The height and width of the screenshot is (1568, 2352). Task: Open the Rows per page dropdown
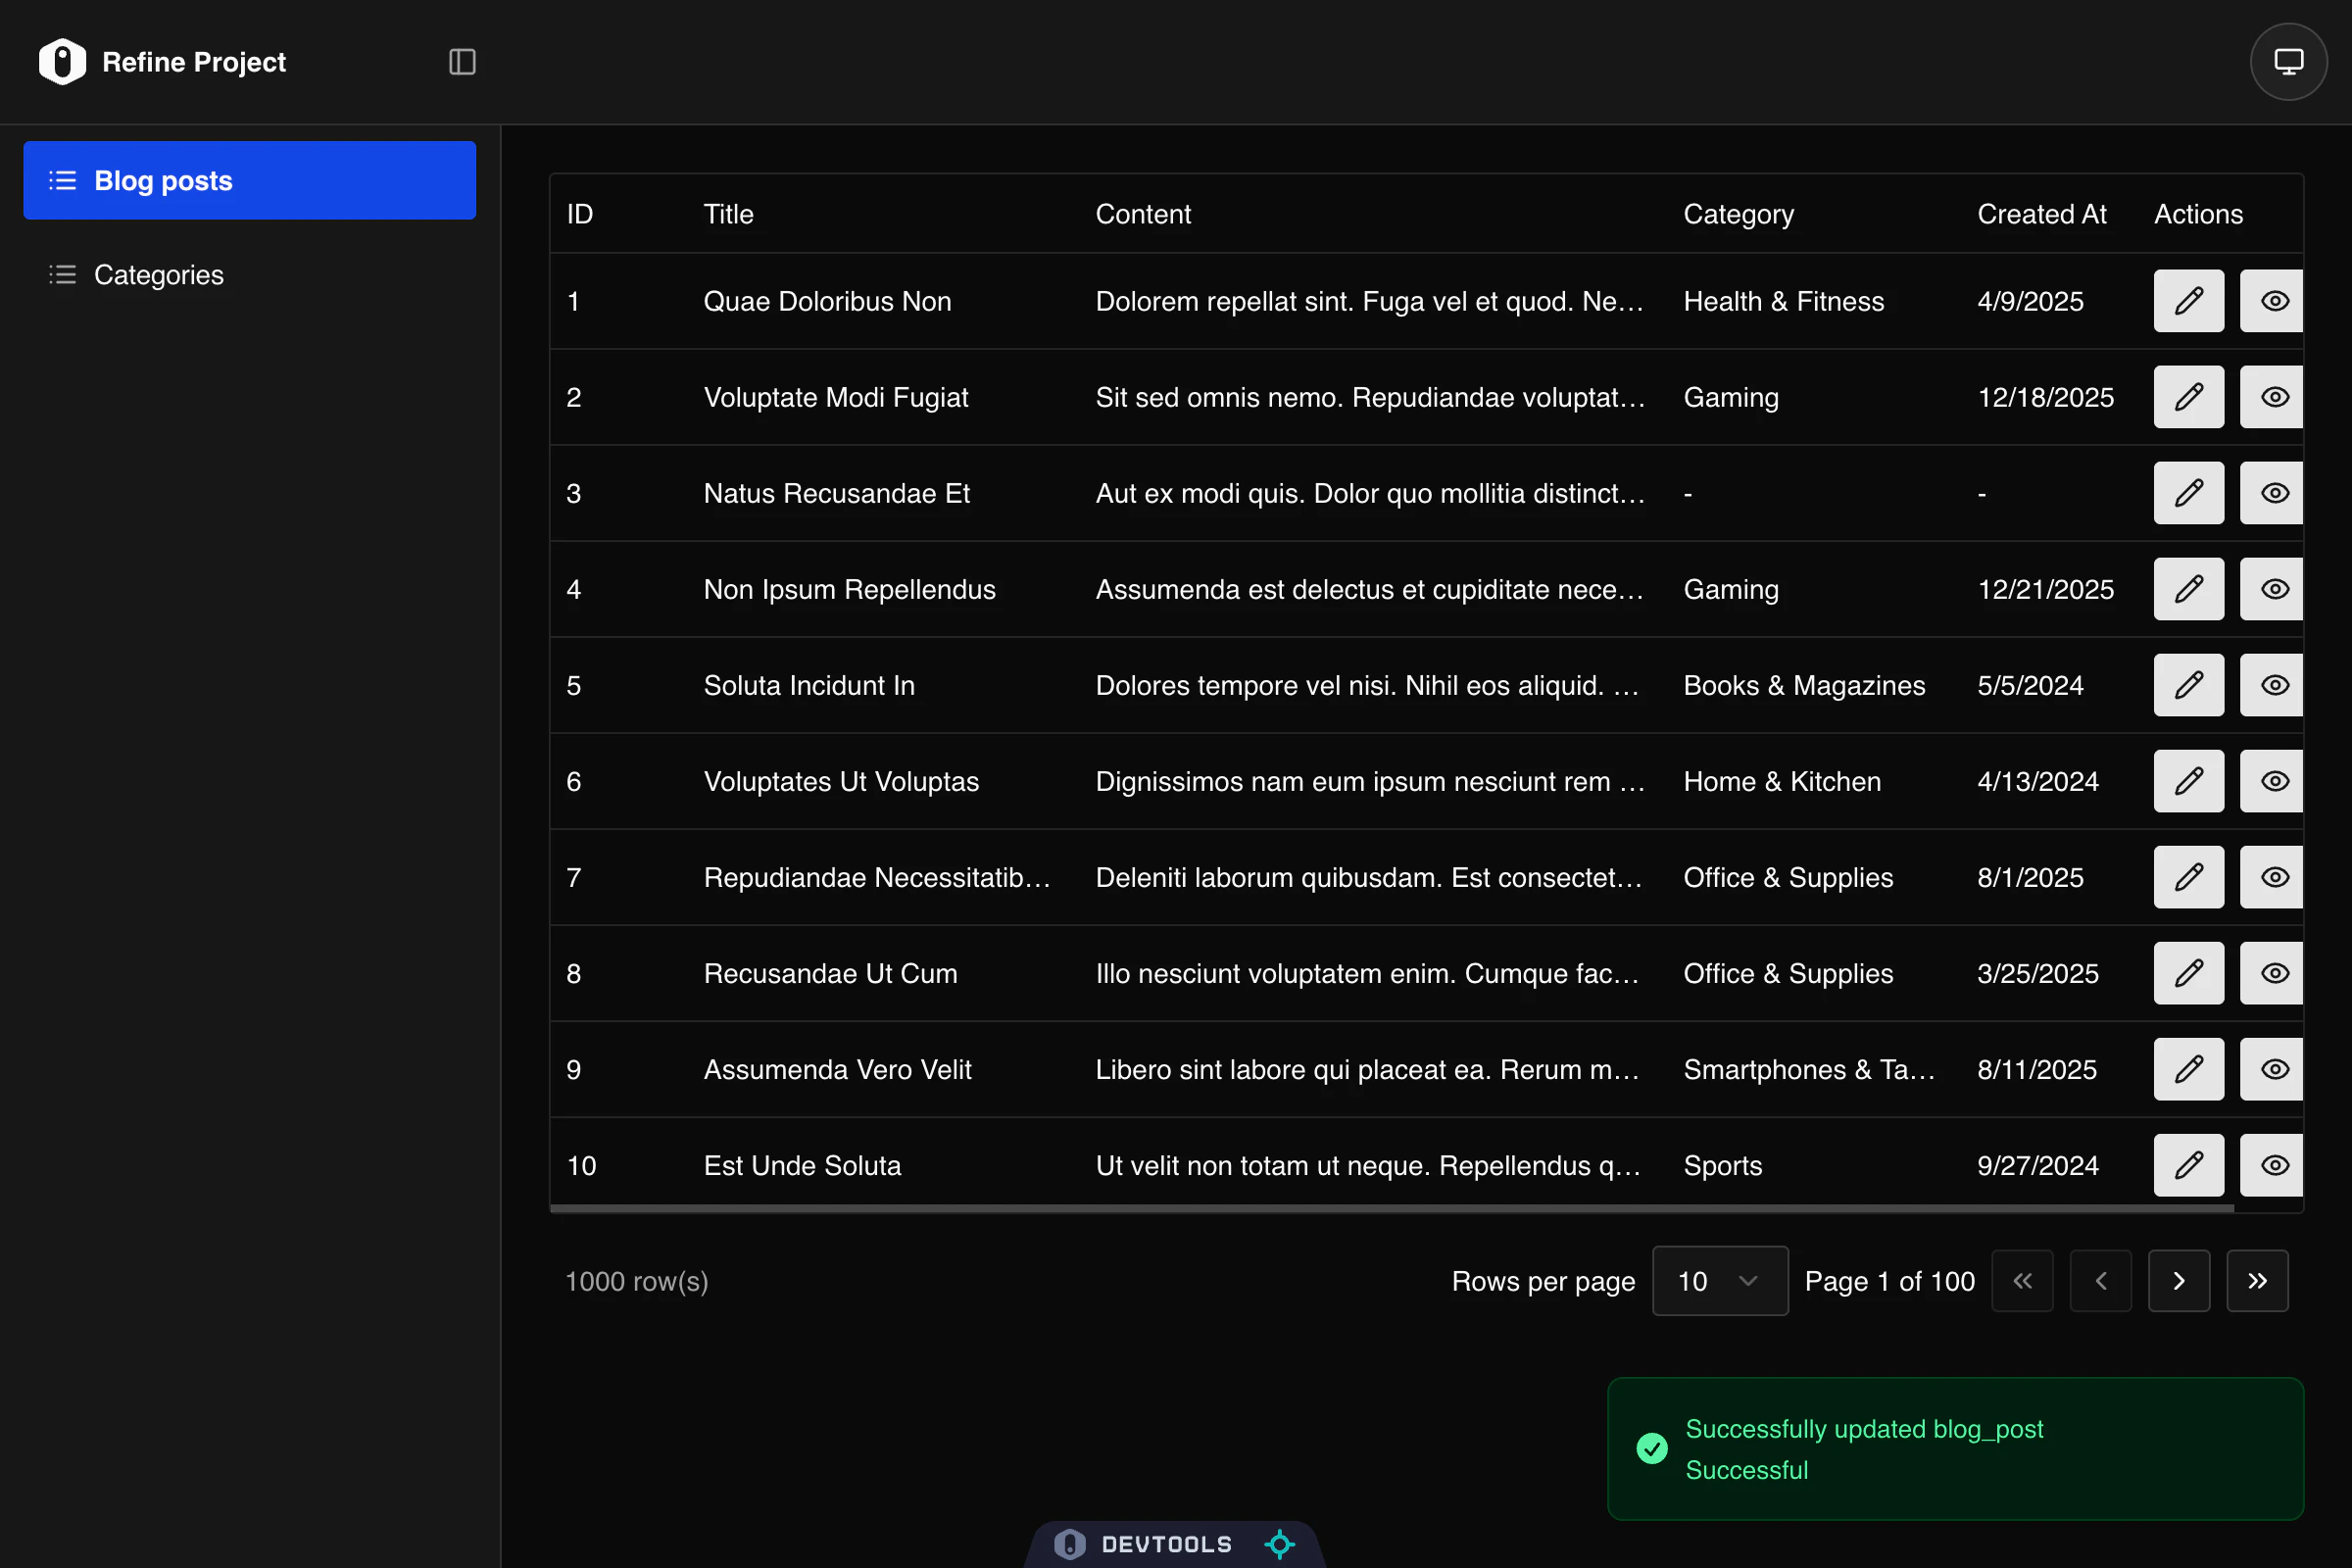pyautogui.click(x=1719, y=1281)
